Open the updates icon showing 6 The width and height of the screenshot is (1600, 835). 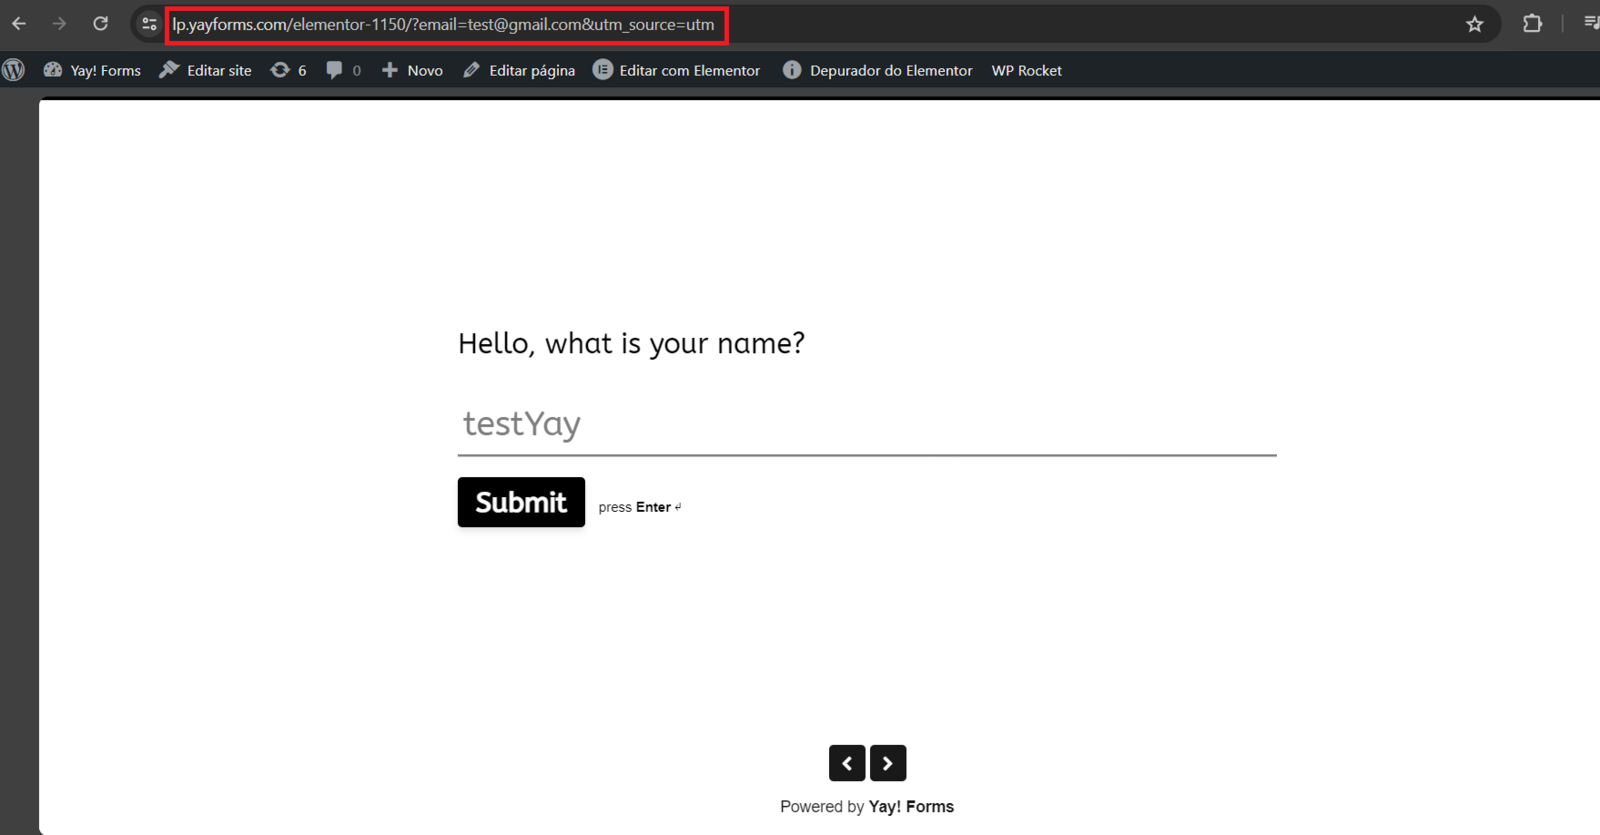[288, 70]
